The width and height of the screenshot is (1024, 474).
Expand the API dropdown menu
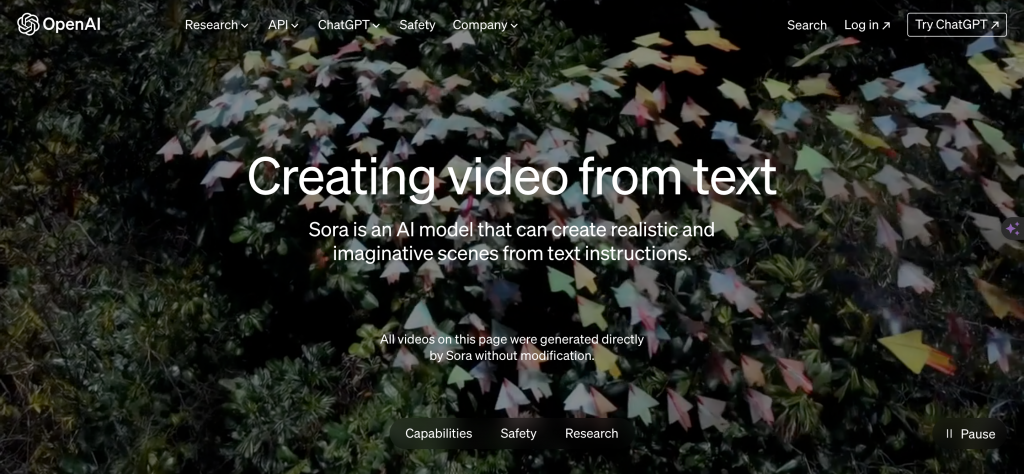point(283,25)
